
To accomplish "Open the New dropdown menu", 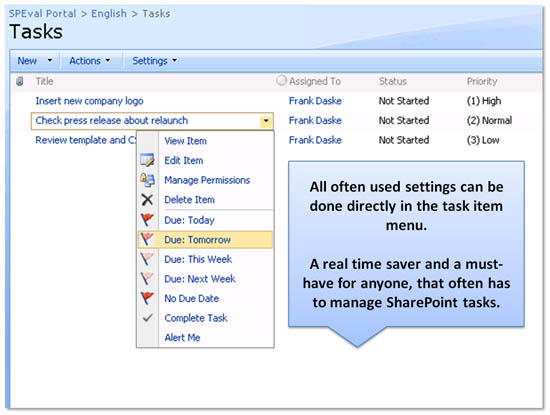I will click(35, 61).
